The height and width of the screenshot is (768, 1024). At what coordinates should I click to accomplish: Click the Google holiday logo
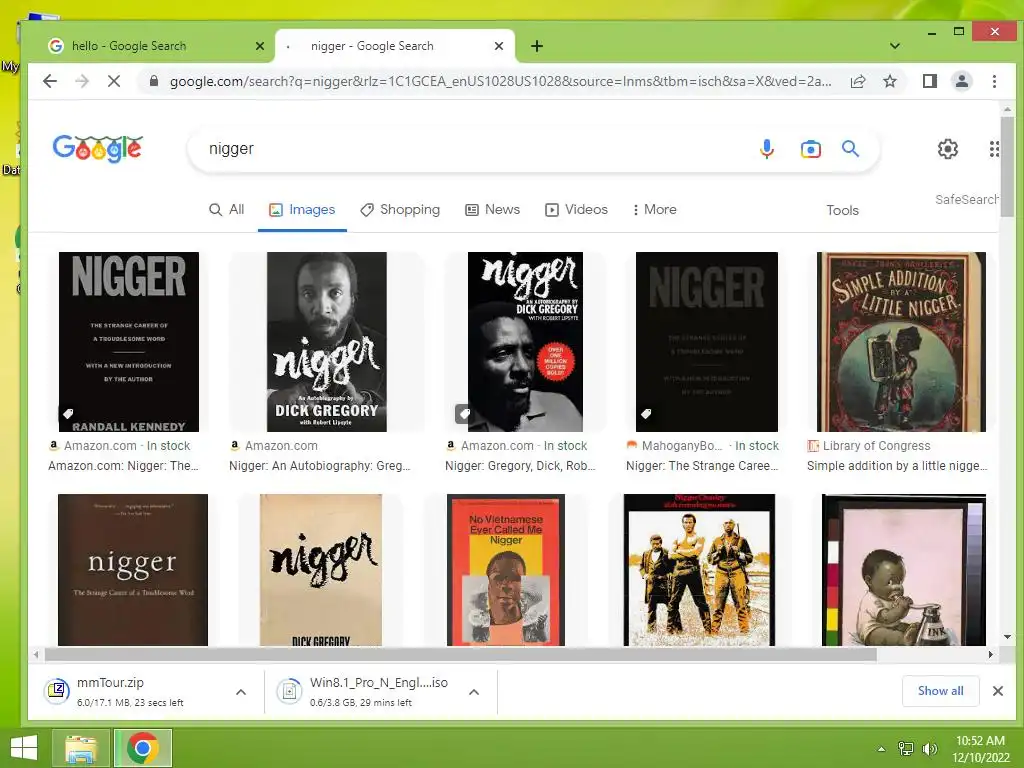pyautogui.click(x=97, y=148)
